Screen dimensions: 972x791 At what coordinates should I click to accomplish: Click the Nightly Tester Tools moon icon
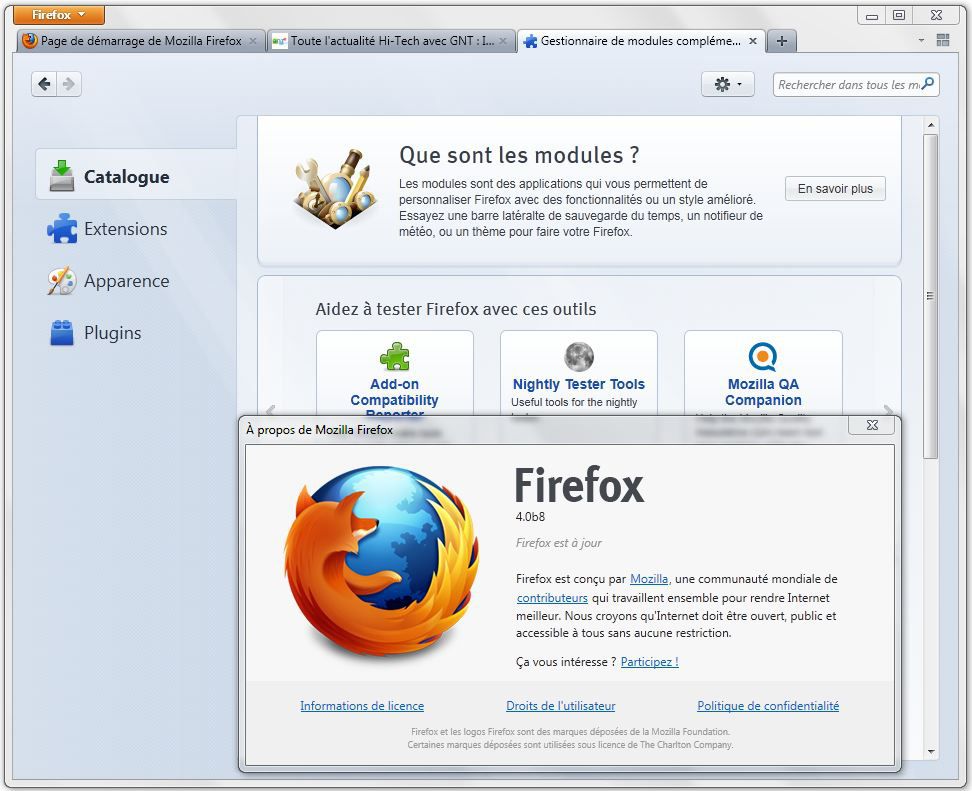click(579, 356)
